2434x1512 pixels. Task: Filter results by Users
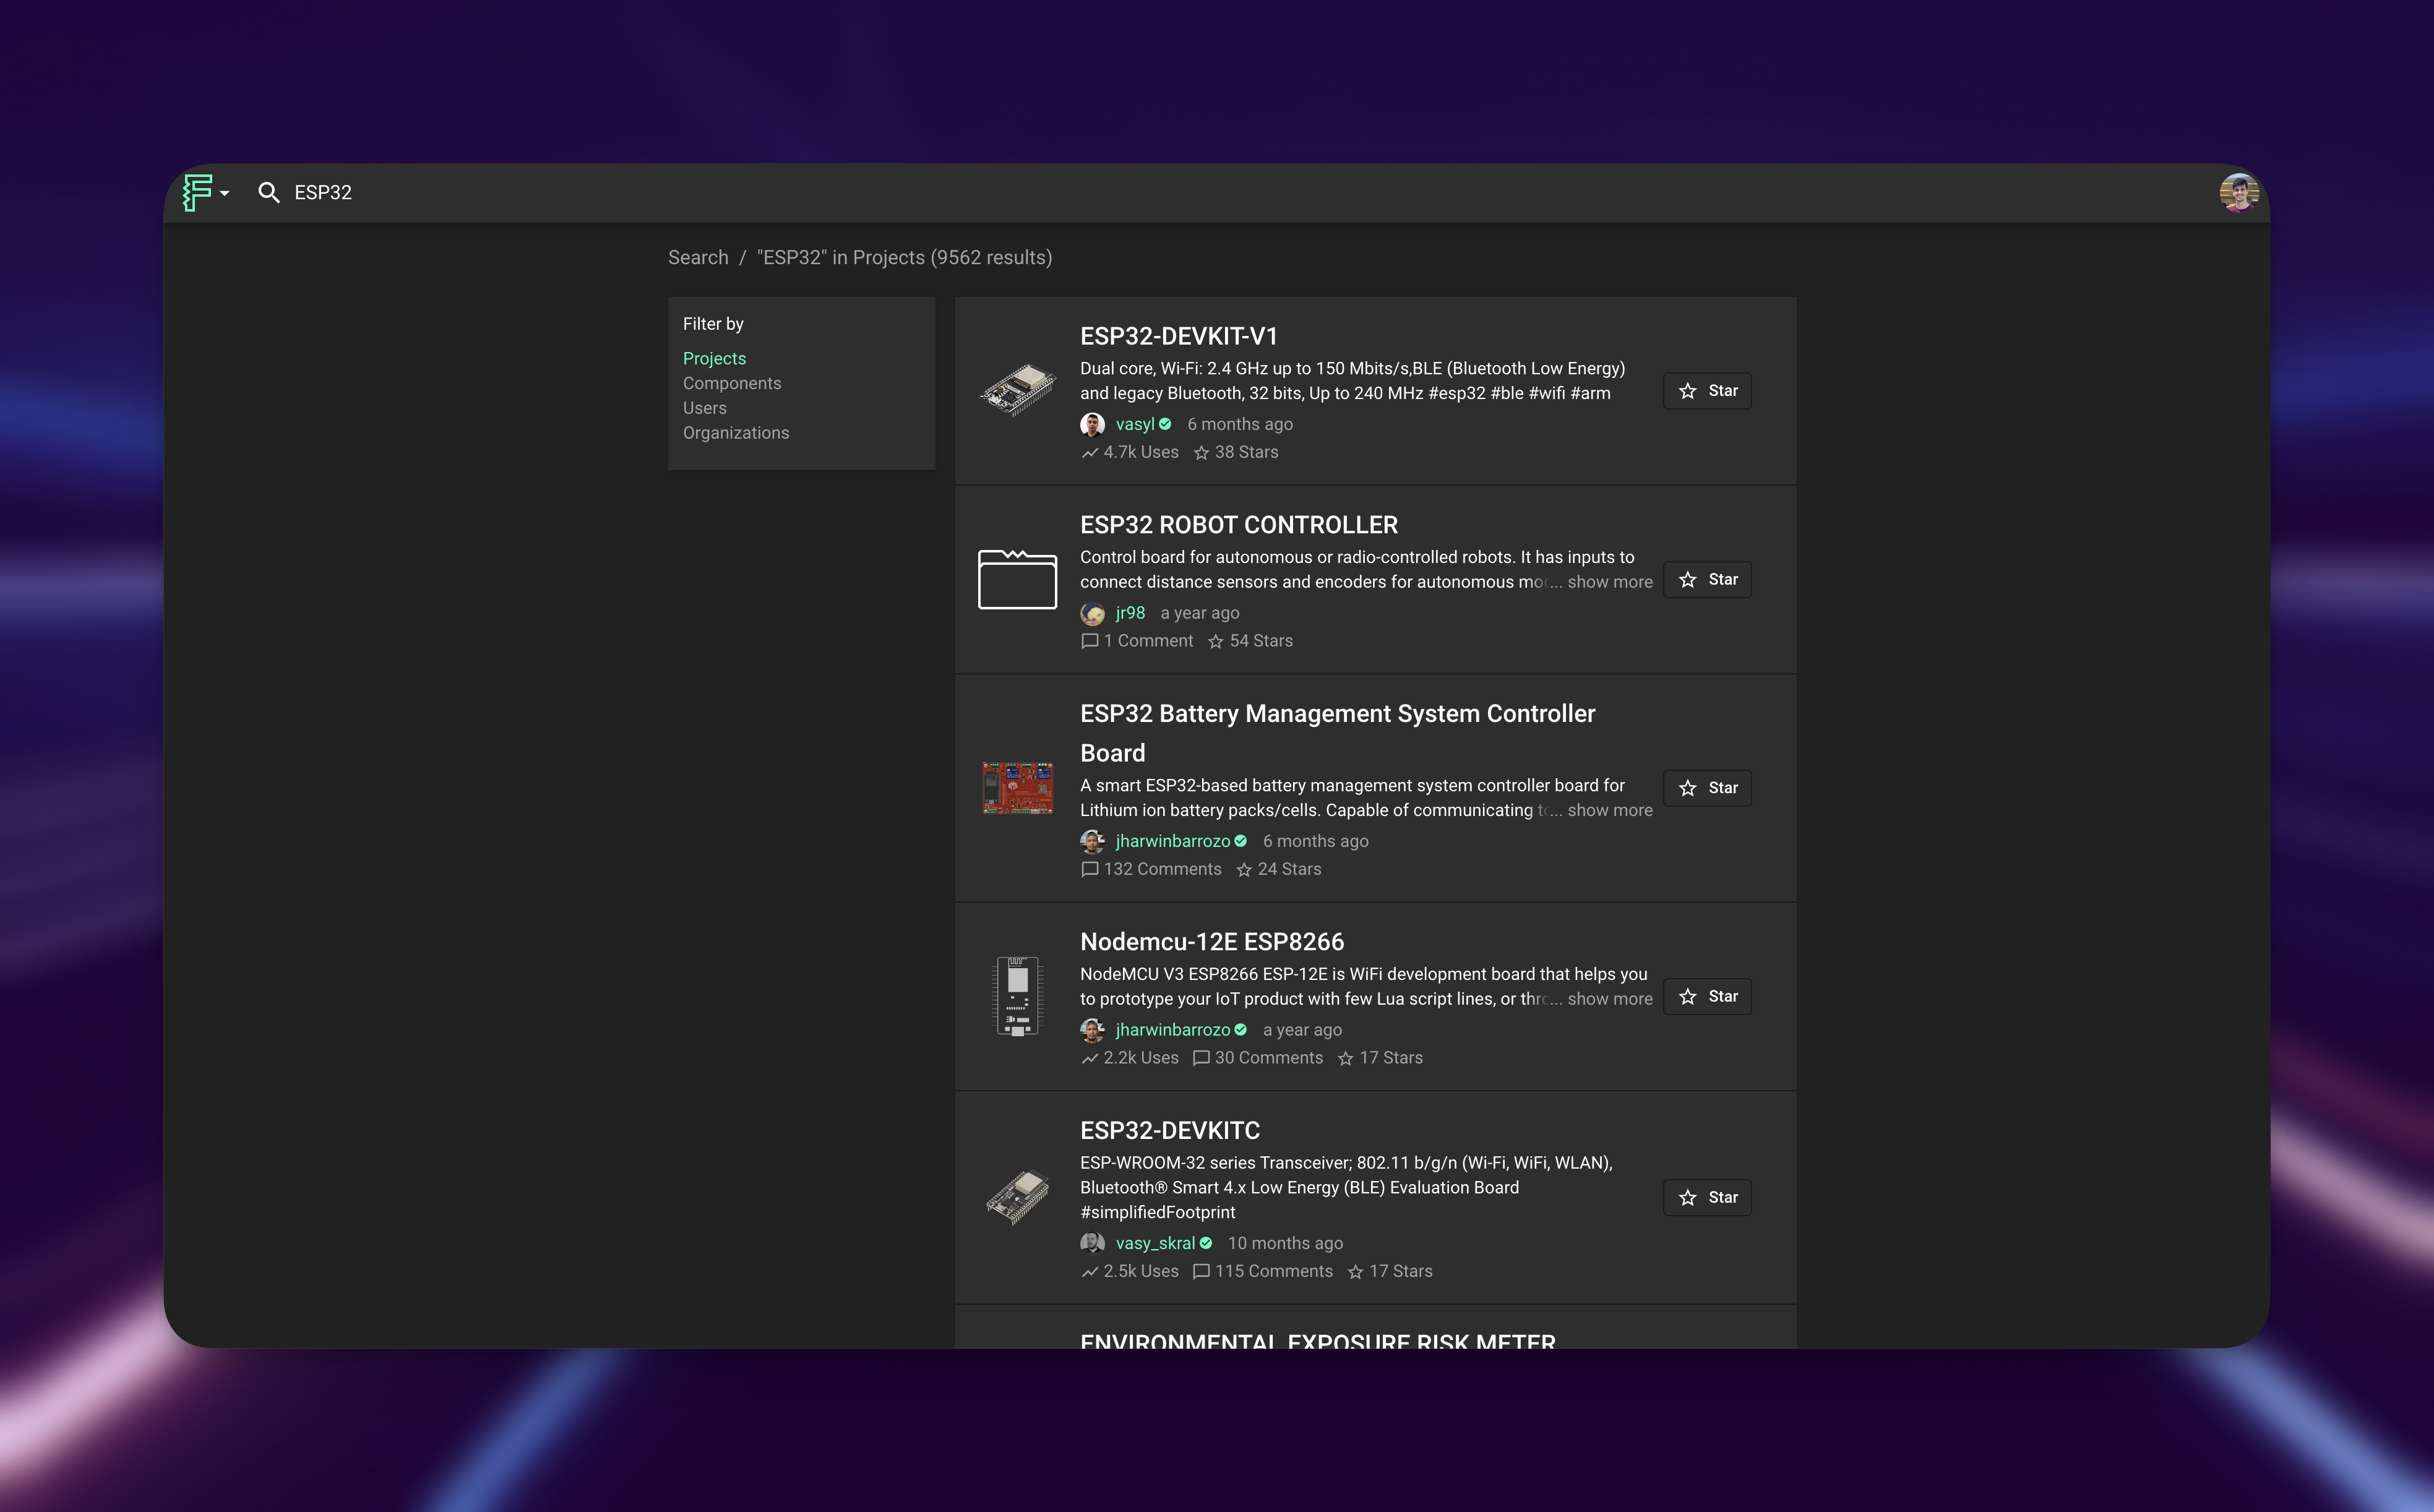(x=704, y=408)
